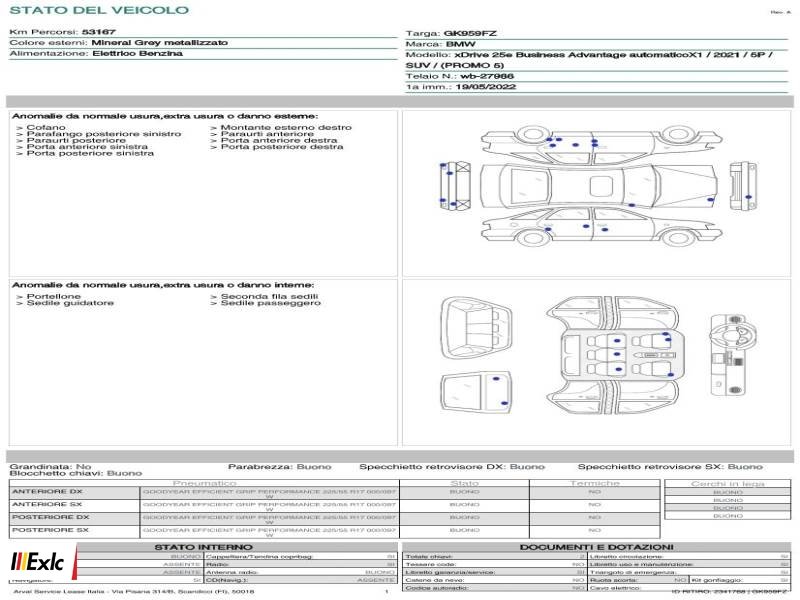800x600 pixels.
Task: Click the internal anomalies heading
Action: point(163,285)
